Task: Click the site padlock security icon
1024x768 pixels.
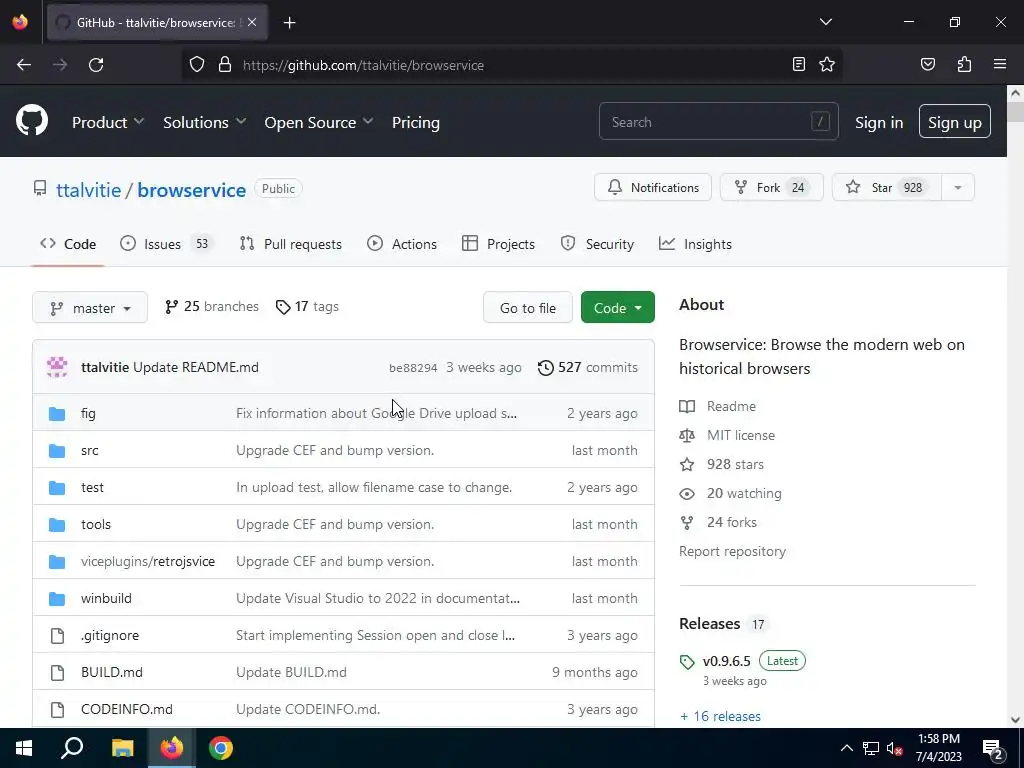Action: 225,65
